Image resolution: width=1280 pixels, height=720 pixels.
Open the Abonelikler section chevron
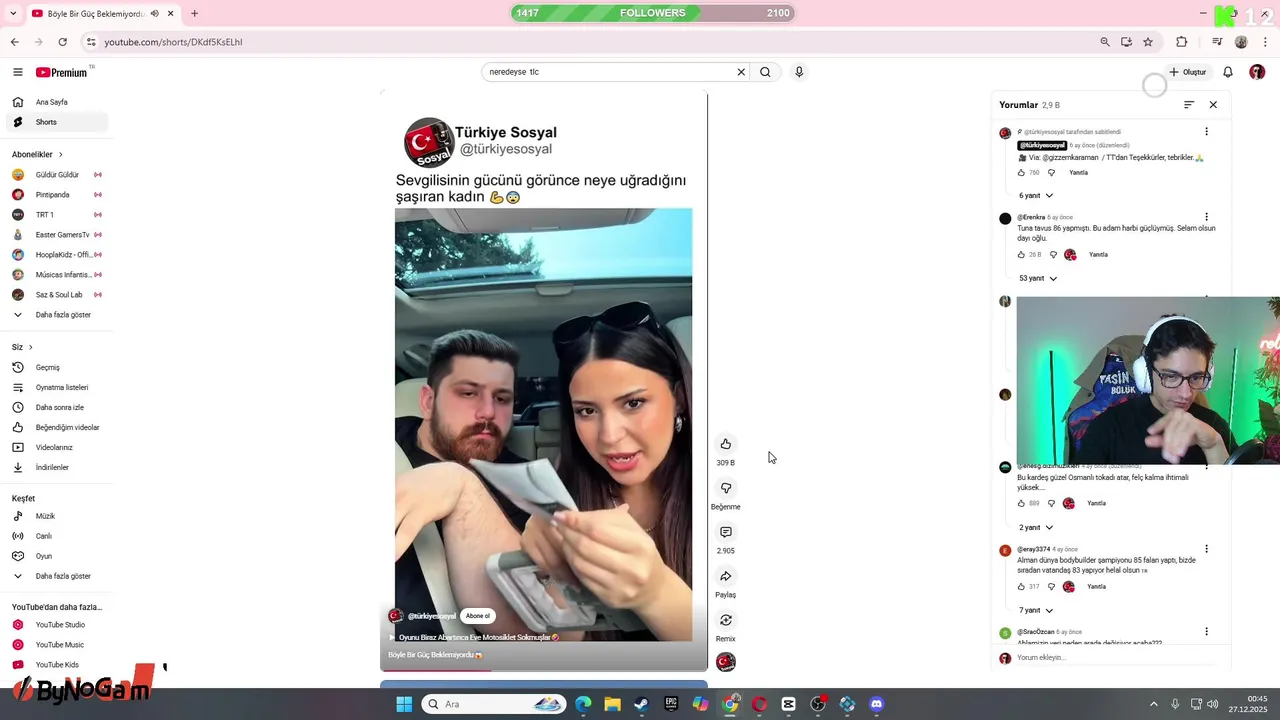[61, 155]
